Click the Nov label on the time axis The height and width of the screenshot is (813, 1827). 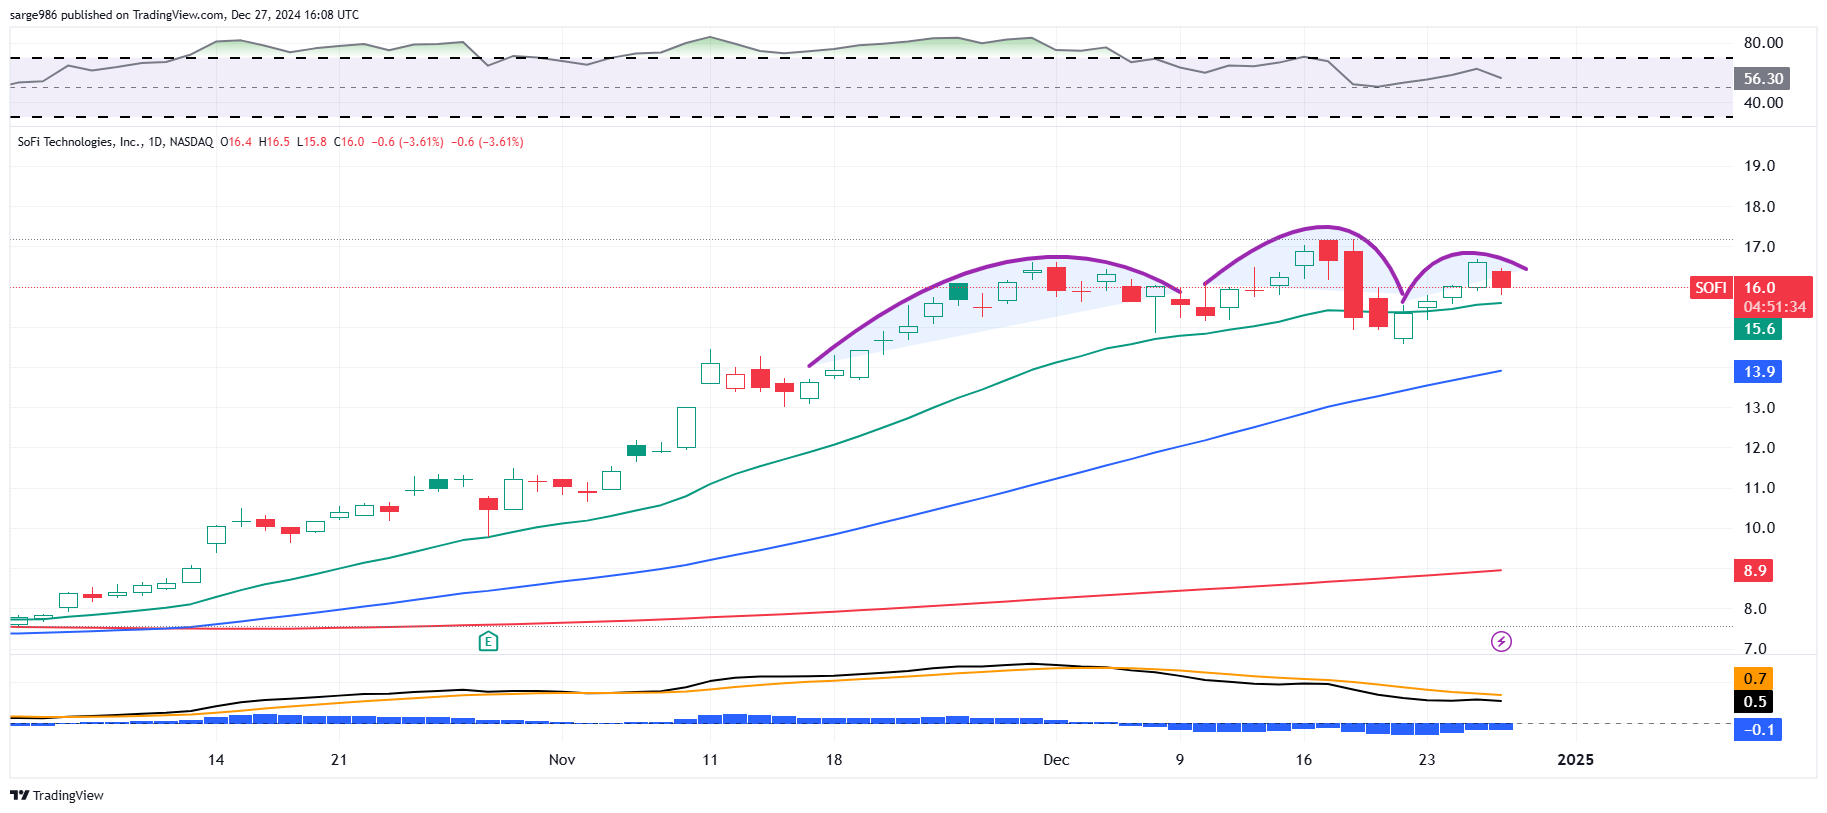562,760
